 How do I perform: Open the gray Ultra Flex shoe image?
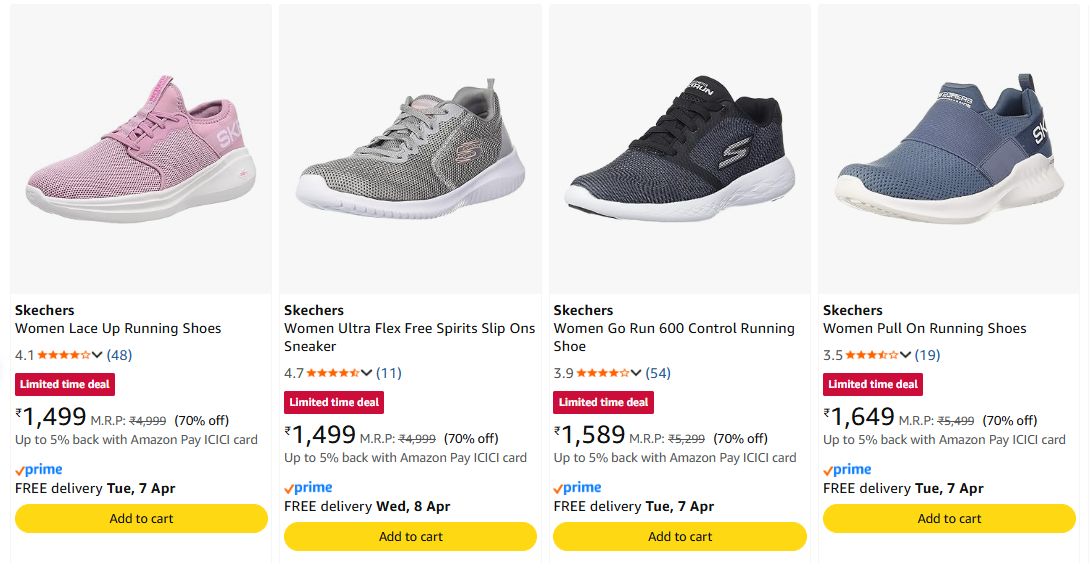click(x=410, y=150)
